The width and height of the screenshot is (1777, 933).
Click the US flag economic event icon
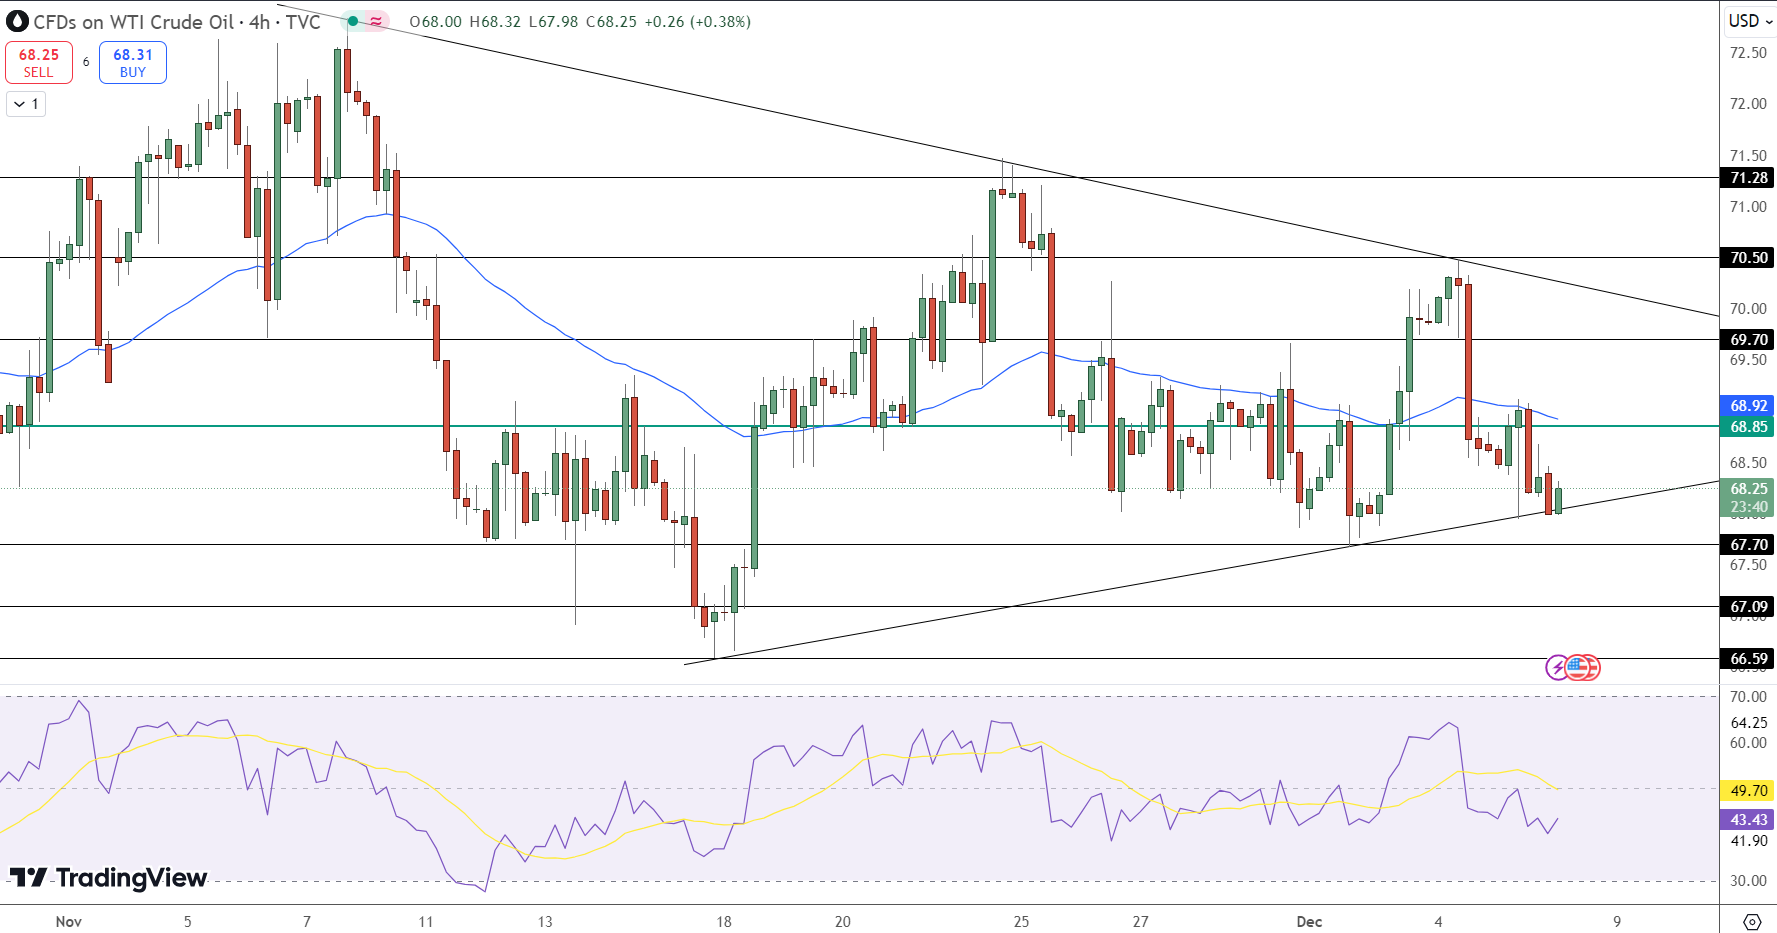tap(1577, 668)
